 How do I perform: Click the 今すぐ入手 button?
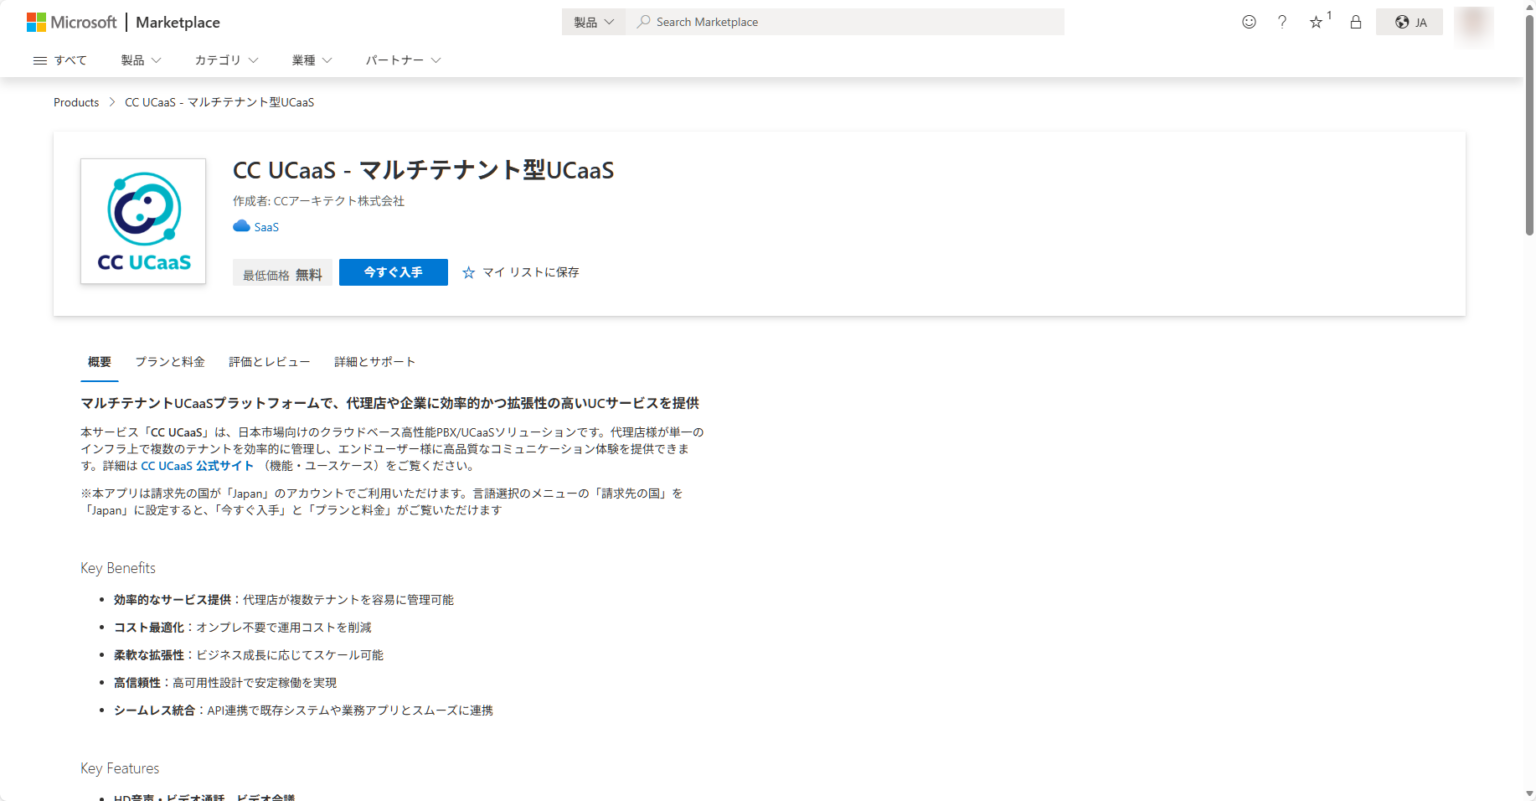pos(393,272)
